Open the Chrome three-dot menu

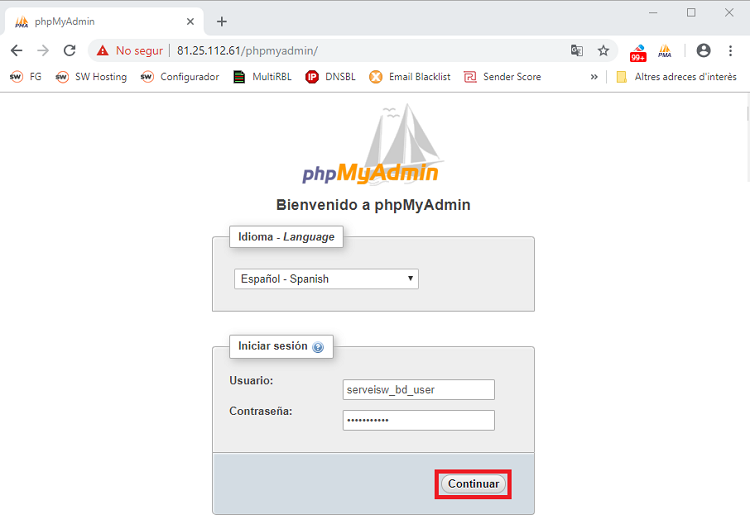(x=730, y=50)
